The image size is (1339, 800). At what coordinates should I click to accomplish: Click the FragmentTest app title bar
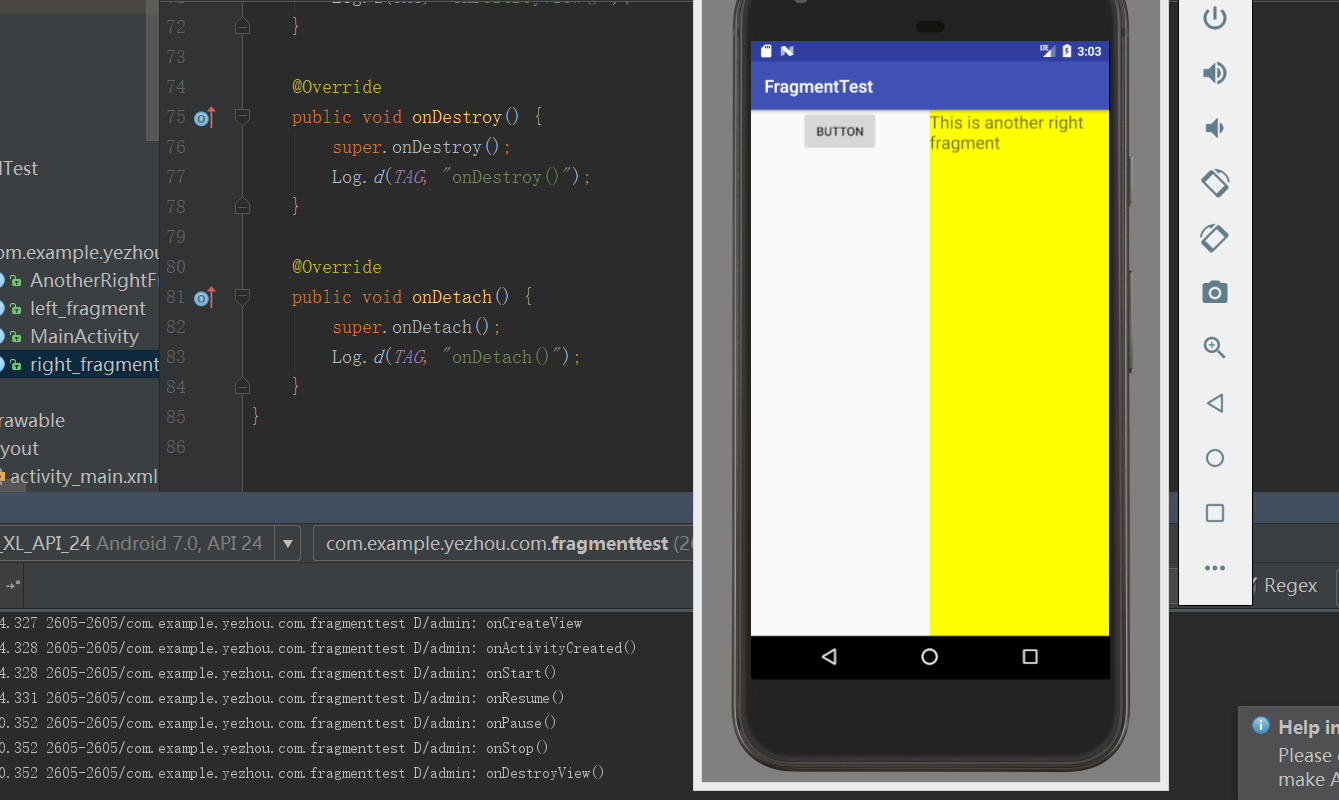(930, 87)
